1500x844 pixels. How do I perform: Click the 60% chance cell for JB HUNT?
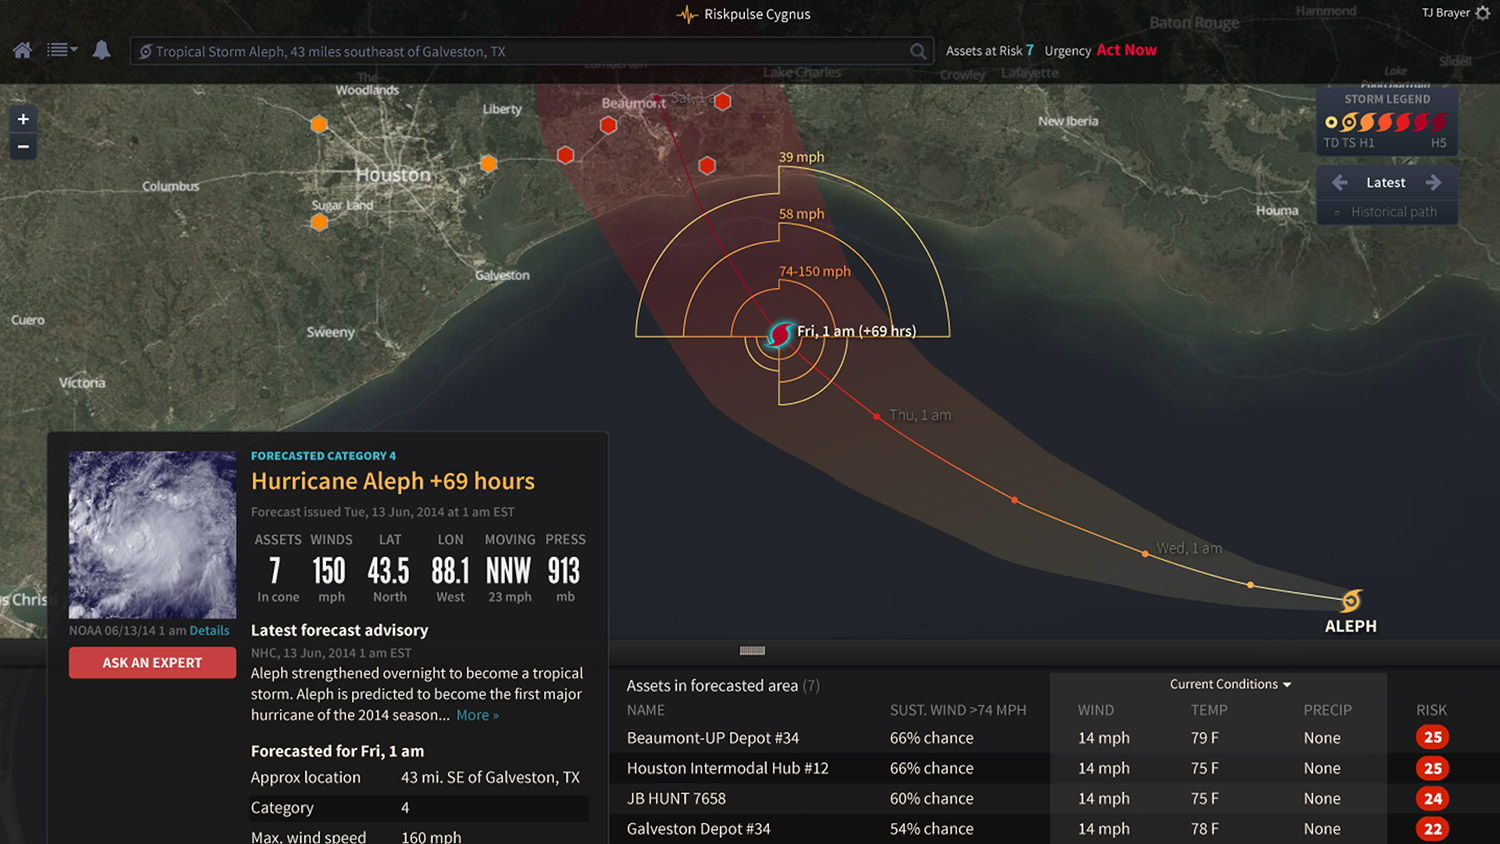931,798
